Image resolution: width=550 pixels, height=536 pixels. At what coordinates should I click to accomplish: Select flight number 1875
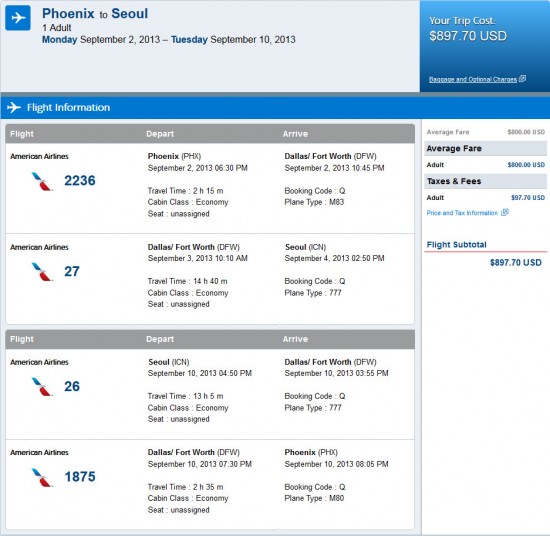tap(80, 477)
